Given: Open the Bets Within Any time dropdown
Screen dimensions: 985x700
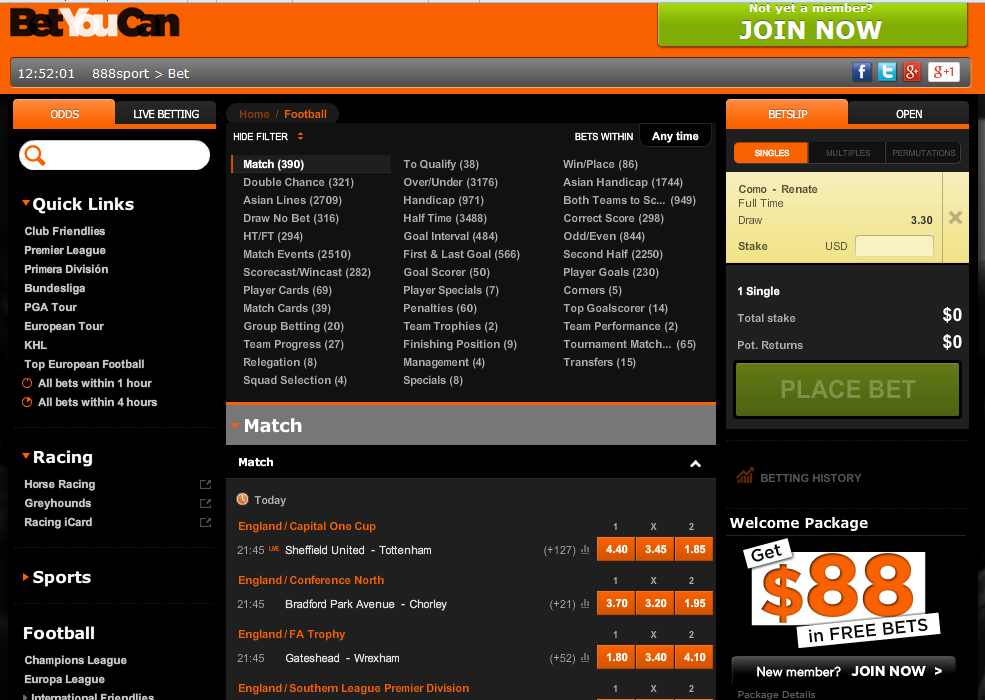Looking at the screenshot, I should pyautogui.click(x=675, y=136).
